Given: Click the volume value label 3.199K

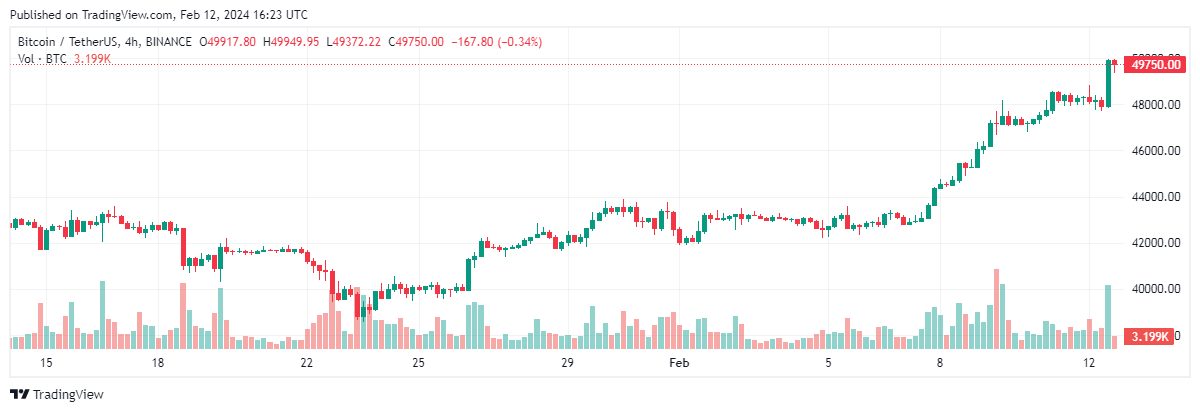Looking at the screenshot, I should pyautogui.click(x=1148, y=336).
